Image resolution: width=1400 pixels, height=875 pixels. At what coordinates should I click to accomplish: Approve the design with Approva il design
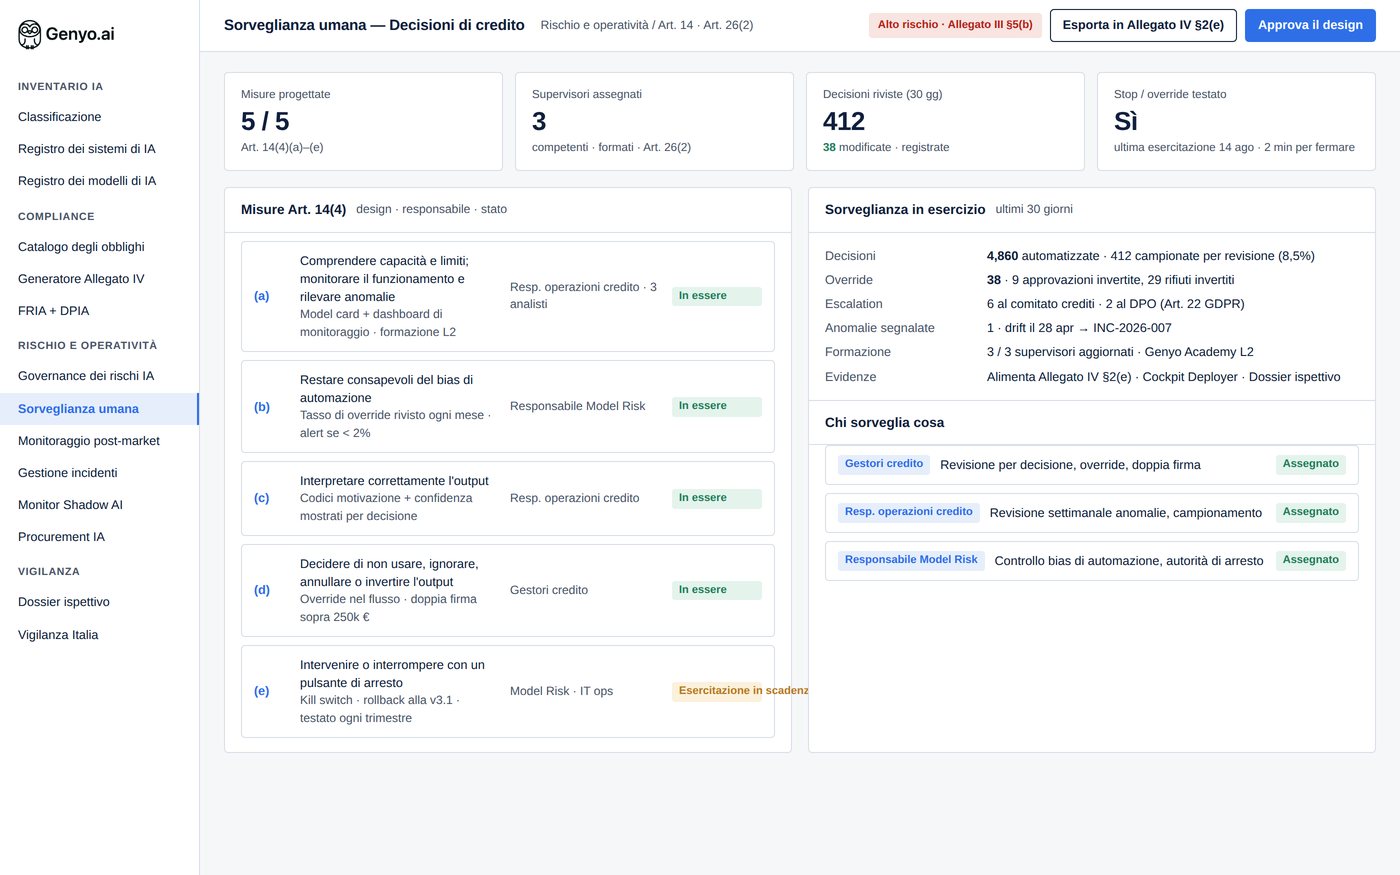[1310, 25]
